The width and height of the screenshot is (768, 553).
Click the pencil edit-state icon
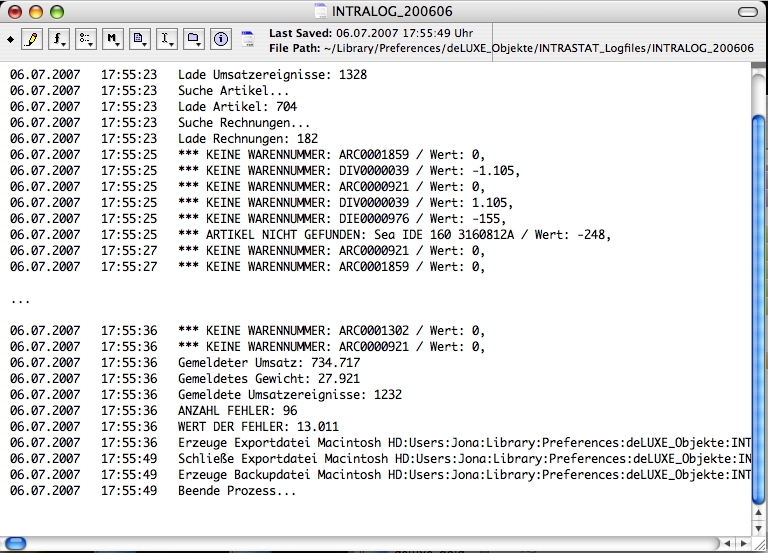32,39
